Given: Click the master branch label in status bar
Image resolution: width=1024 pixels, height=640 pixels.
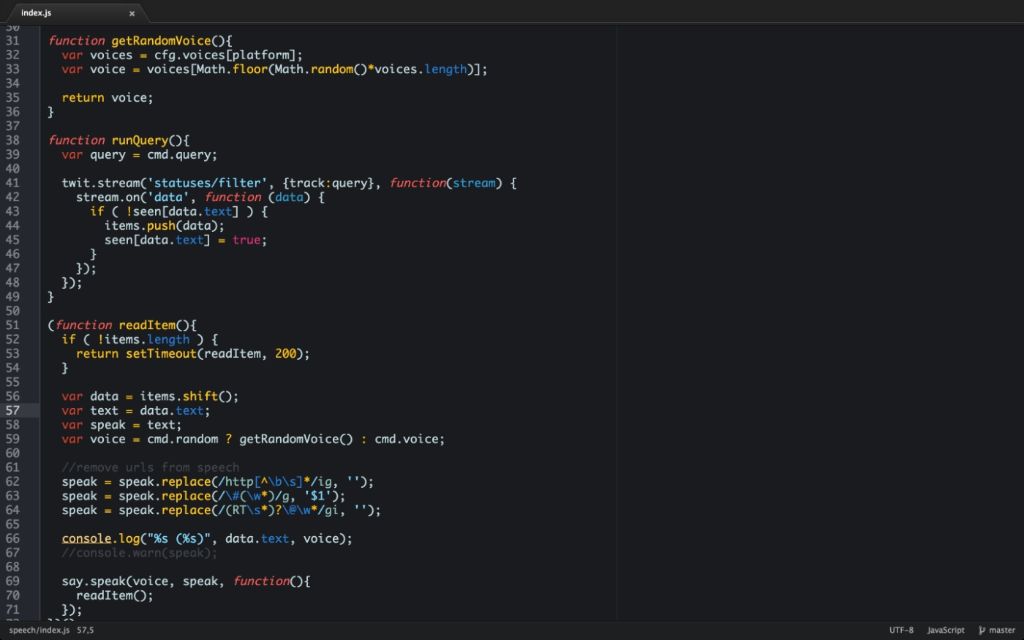Looking at the screenshot, I should (1002, 630).
